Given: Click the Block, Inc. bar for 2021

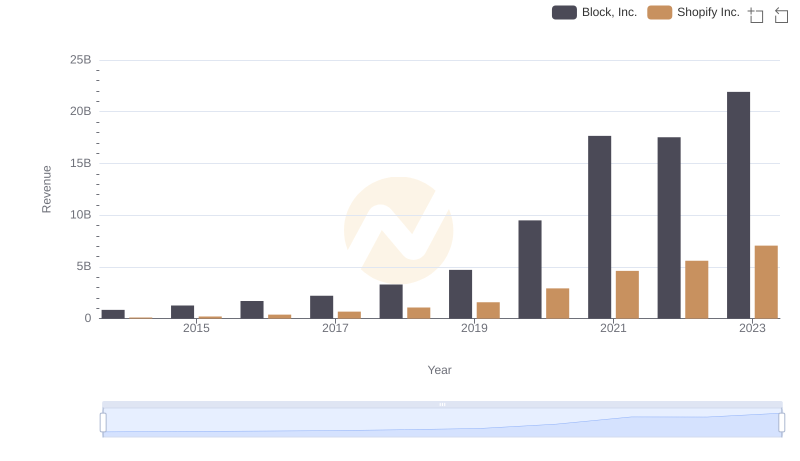Looking at the screenshot, I should coord(599,227).
